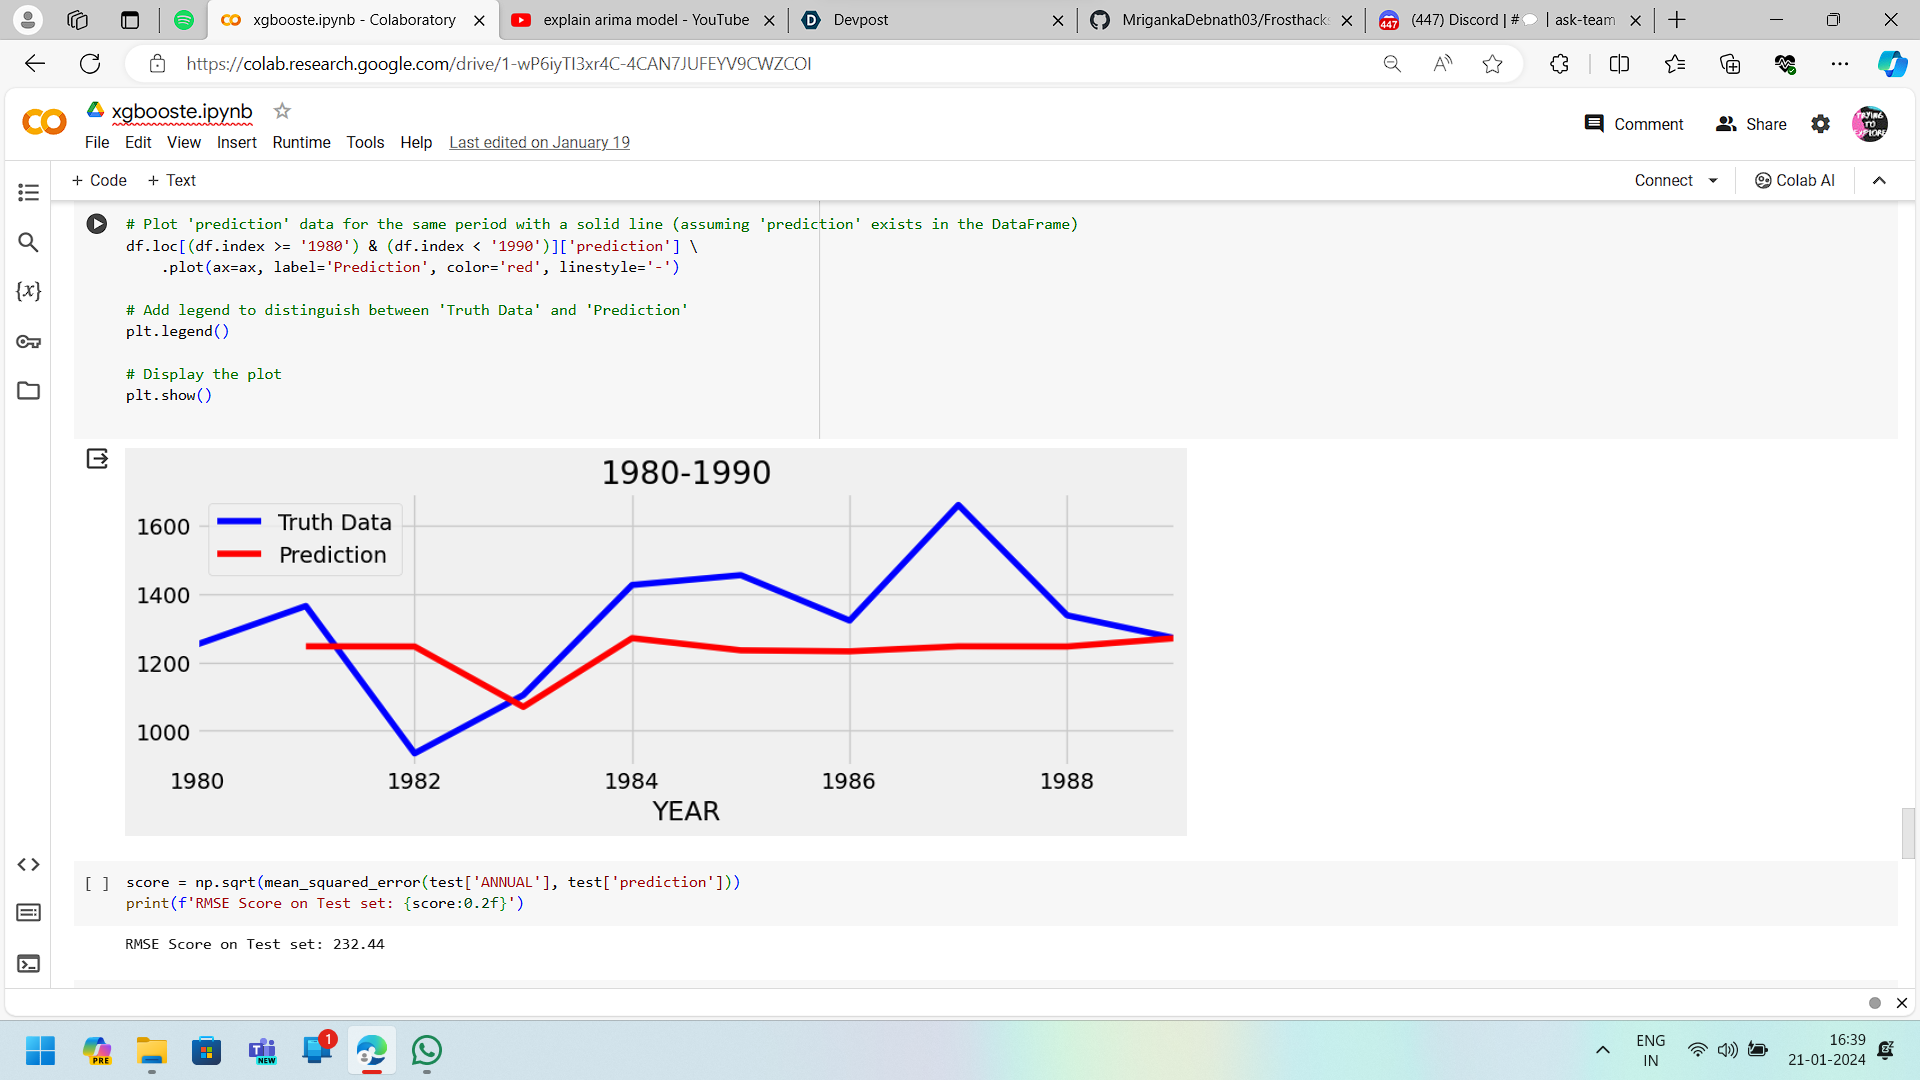Open the Table of contents panel

[x=28, y=192]
